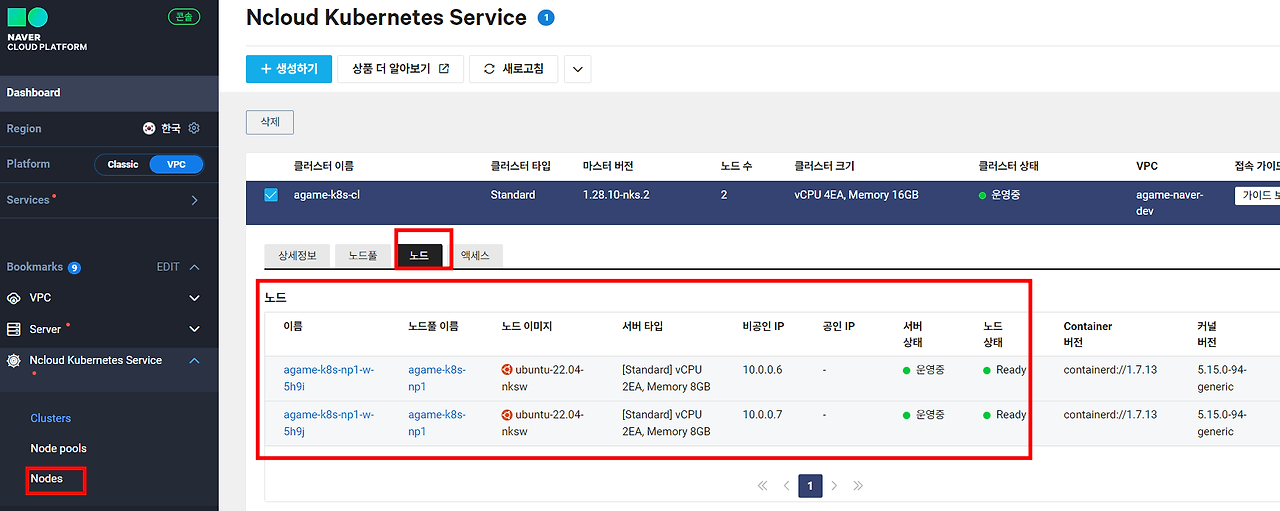The width and height of the screenshot is (1280, 511).
Task: Expand the Services menu chevron
Action: click(195, 200)
